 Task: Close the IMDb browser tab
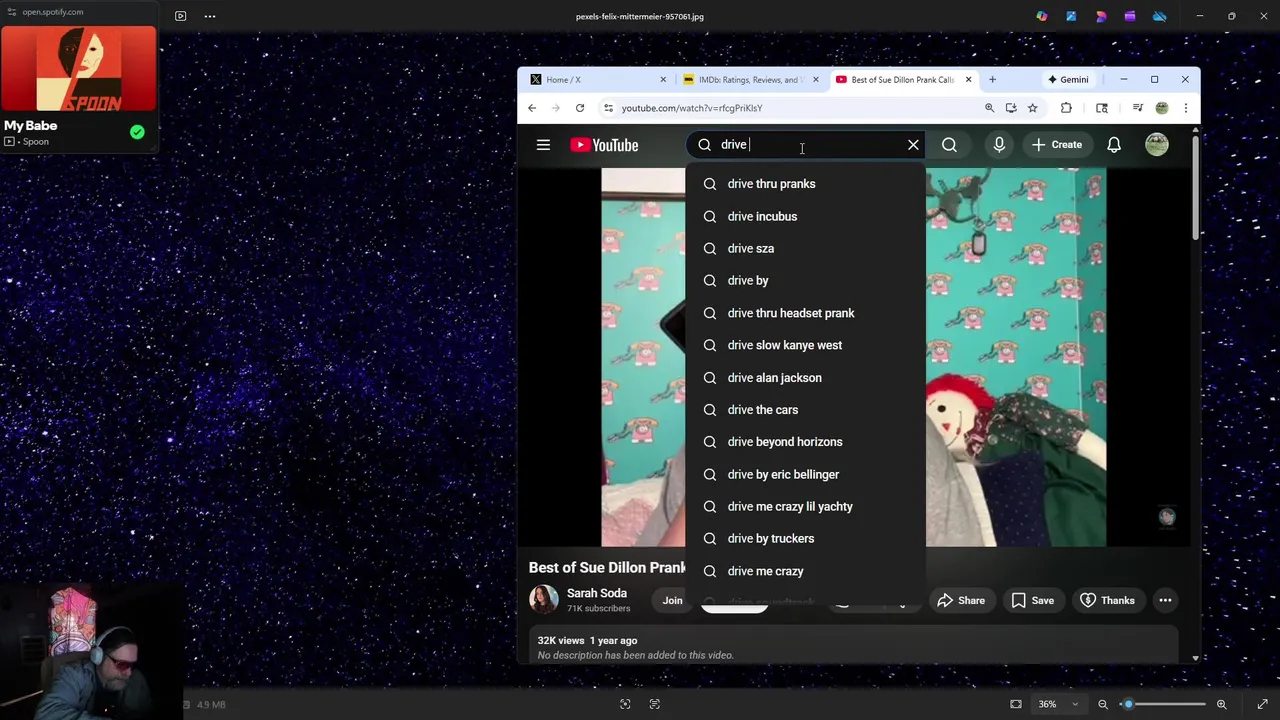[x=816, y=80]
